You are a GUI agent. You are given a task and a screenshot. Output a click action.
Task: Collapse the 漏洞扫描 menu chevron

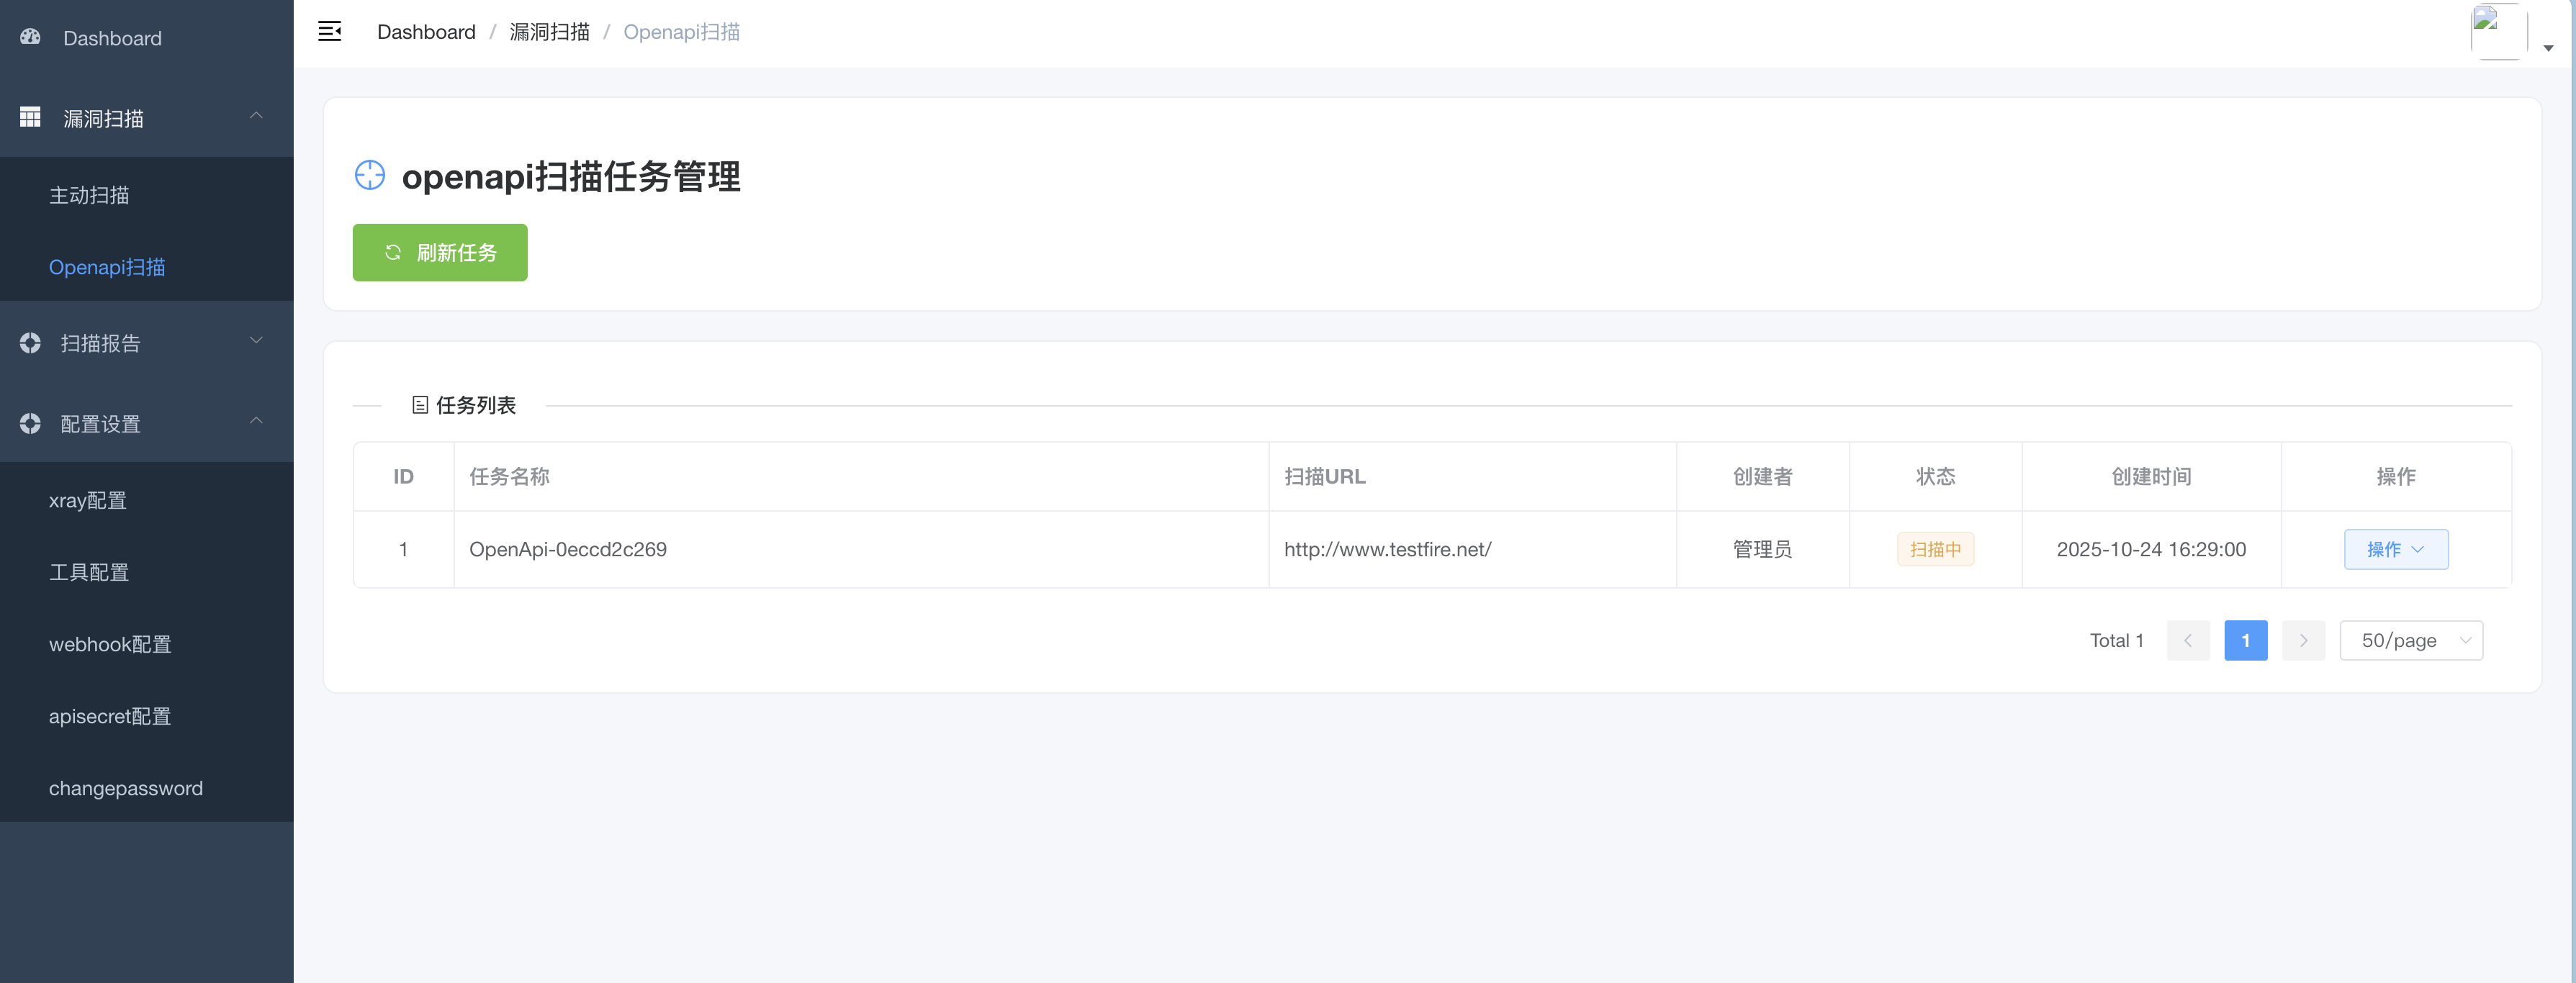point(256,116)
